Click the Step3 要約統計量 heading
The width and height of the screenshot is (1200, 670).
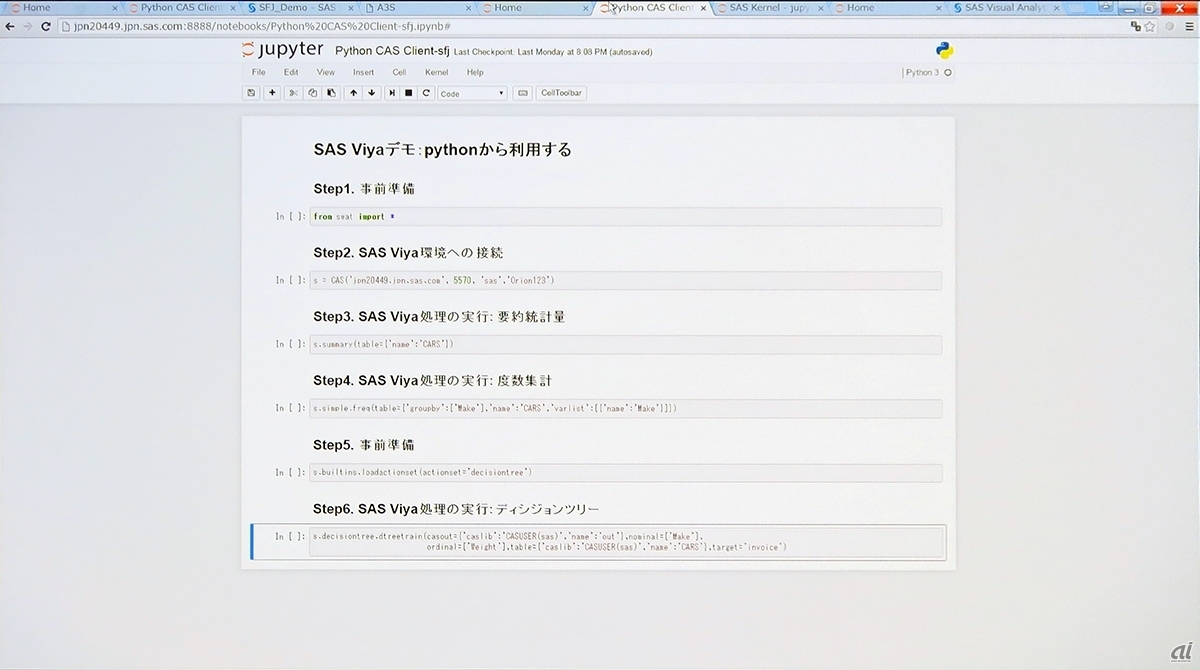click(x=440, y=316)
